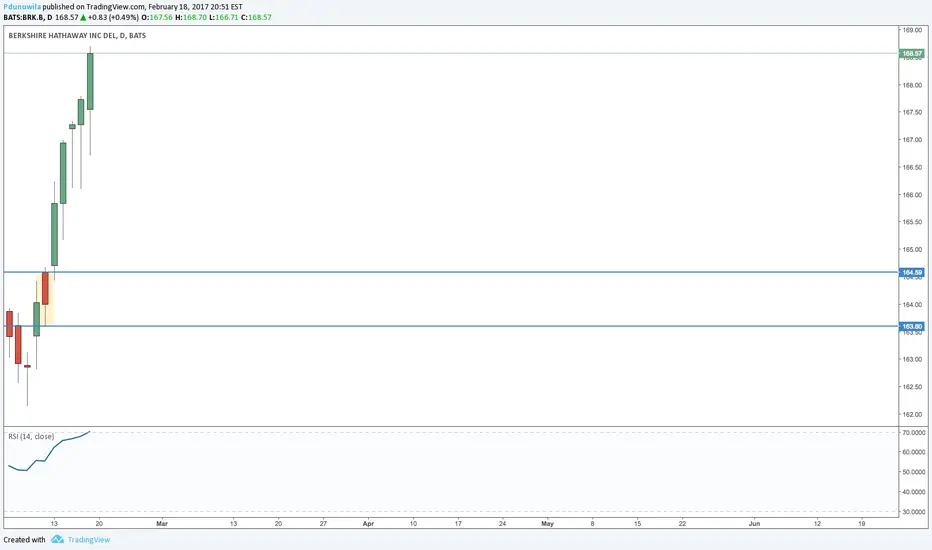This screenshot has width=932, height=550.
Task: Click the TradingView cloud logo icon
Action: coord(57,539)
